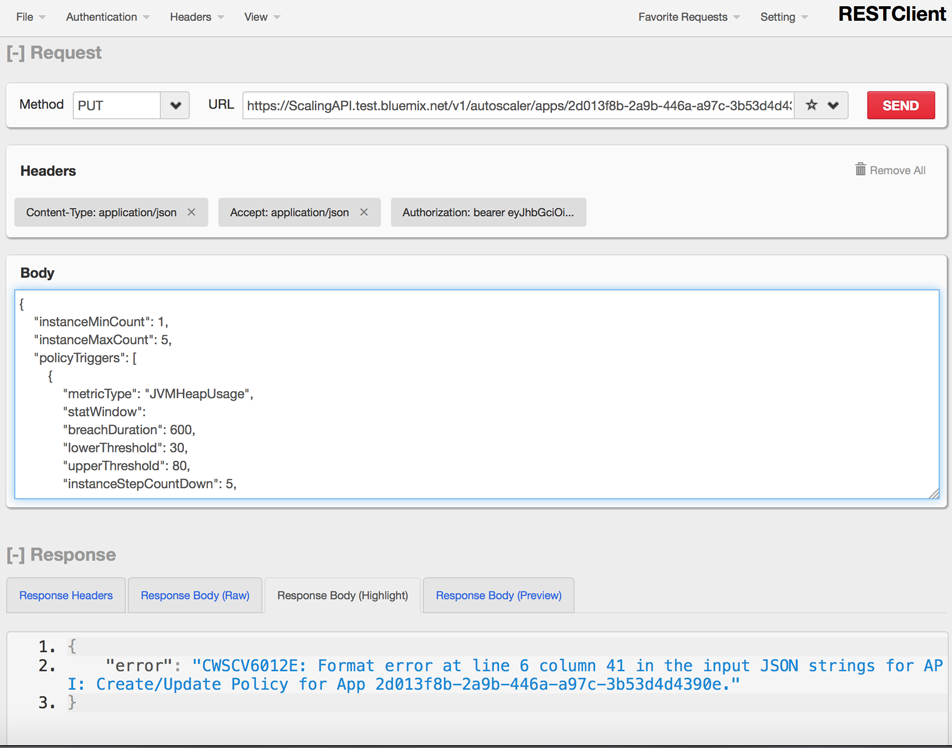Open the File menu
The height and width of the screenshot is (748, 952).
[x=23, y=16]
